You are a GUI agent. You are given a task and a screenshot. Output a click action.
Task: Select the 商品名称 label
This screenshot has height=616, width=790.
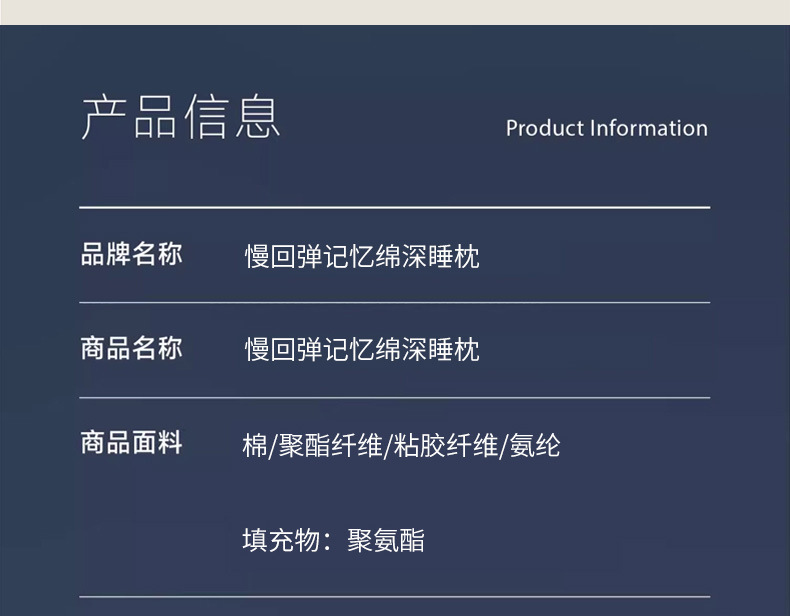click(131, 348)
